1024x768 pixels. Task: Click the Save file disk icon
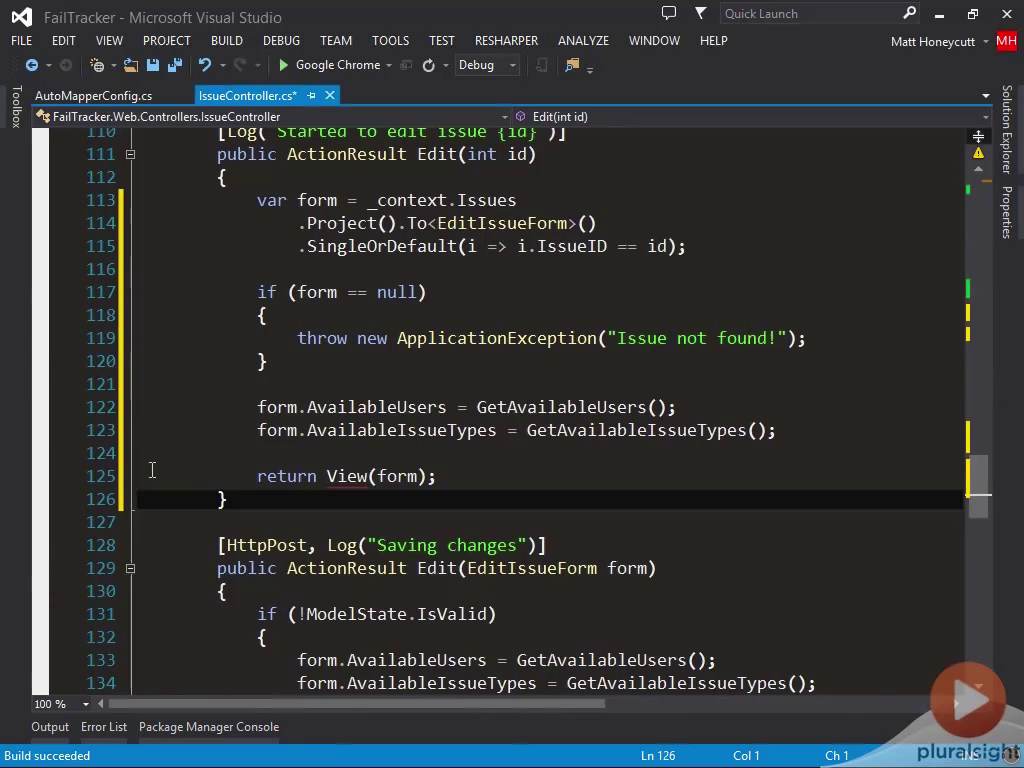[x=153, y=65]
